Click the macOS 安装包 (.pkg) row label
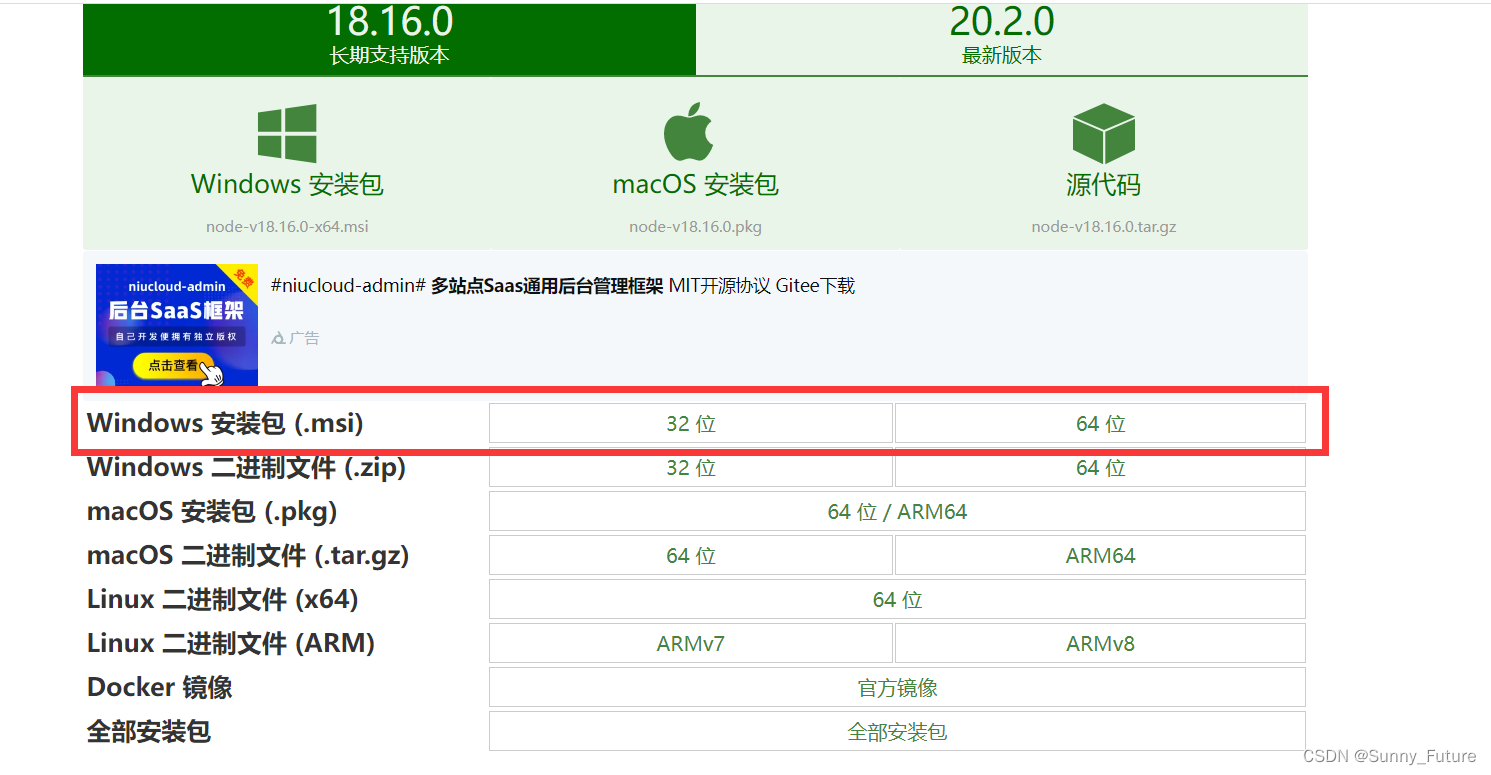The height and width of the screenshot is (775, 1491). pyautogui.click(x=212, y=512)
